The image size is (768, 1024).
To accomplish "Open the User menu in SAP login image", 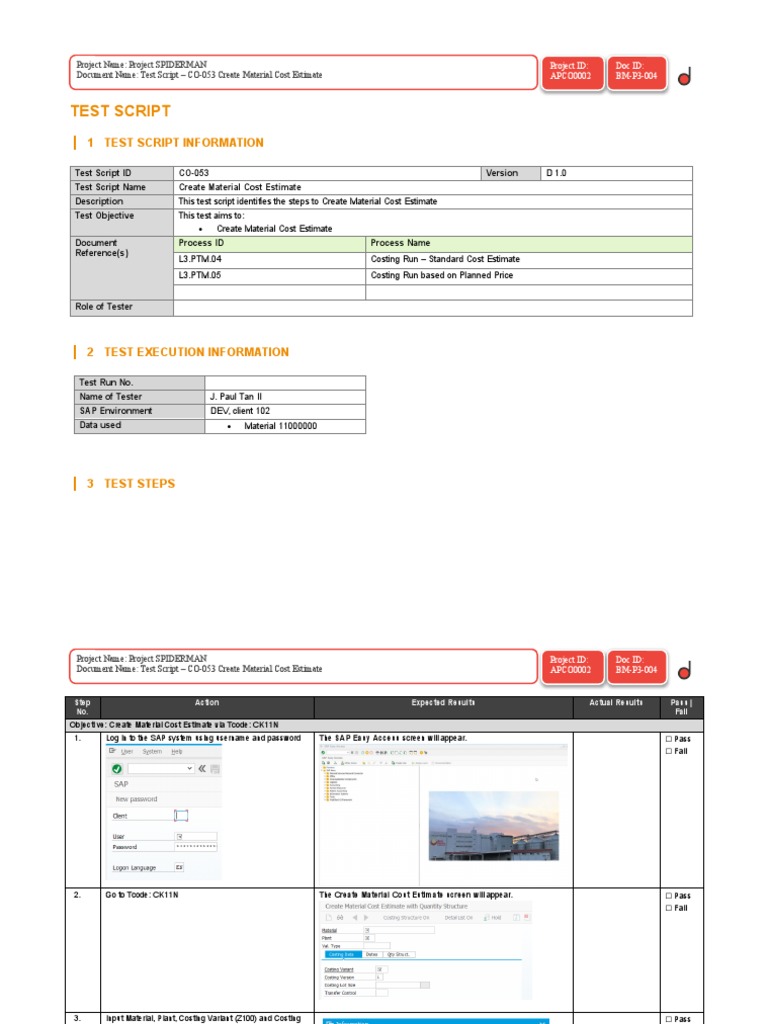I will coord(127,751).
